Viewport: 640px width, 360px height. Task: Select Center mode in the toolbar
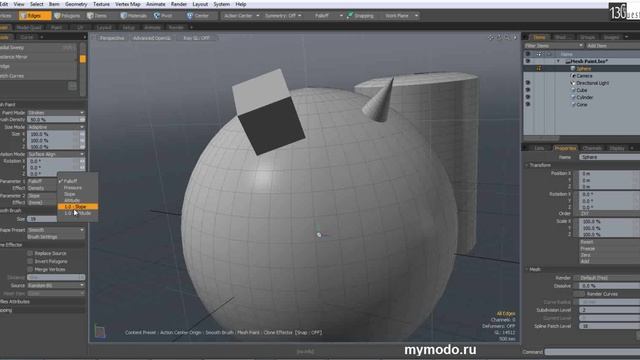point(198,16)
